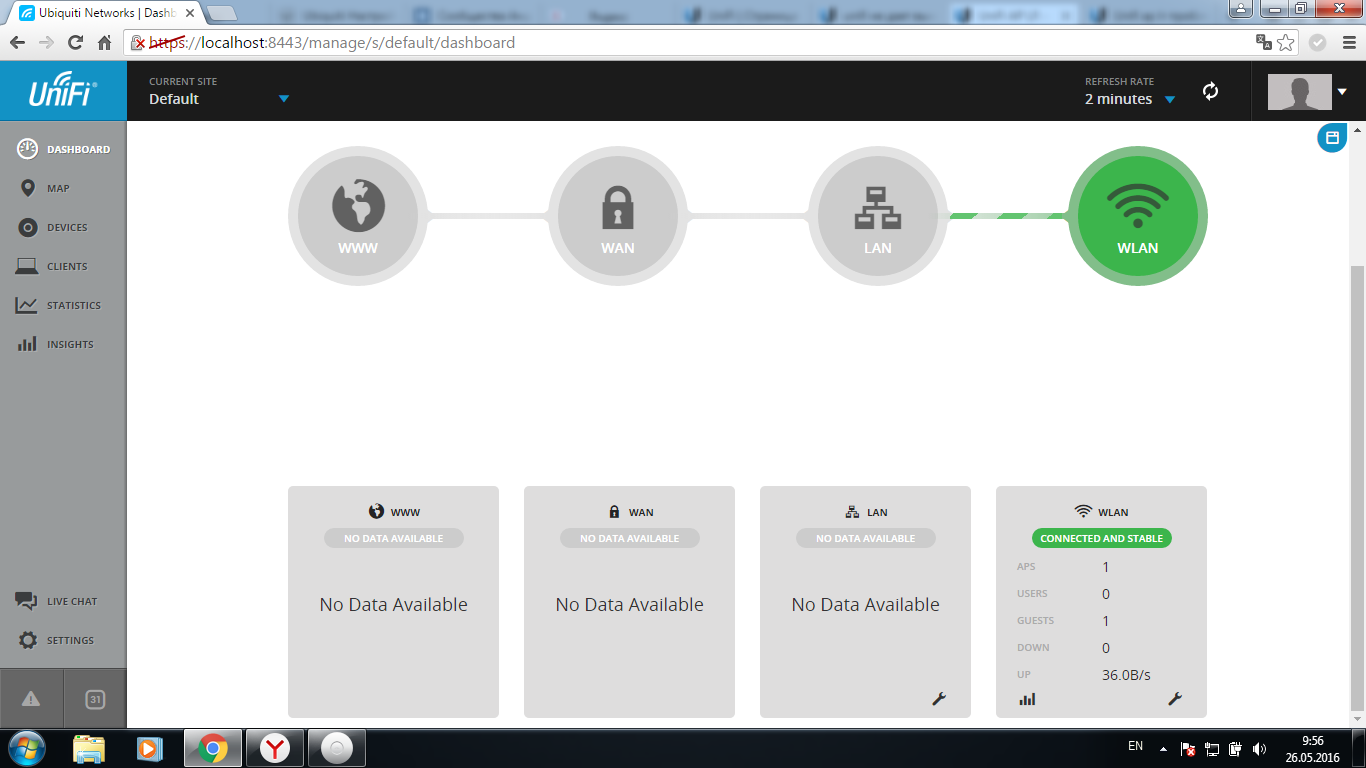Click the green WLAN wifi circle
1366x768 pixels.
(1137, 216)
